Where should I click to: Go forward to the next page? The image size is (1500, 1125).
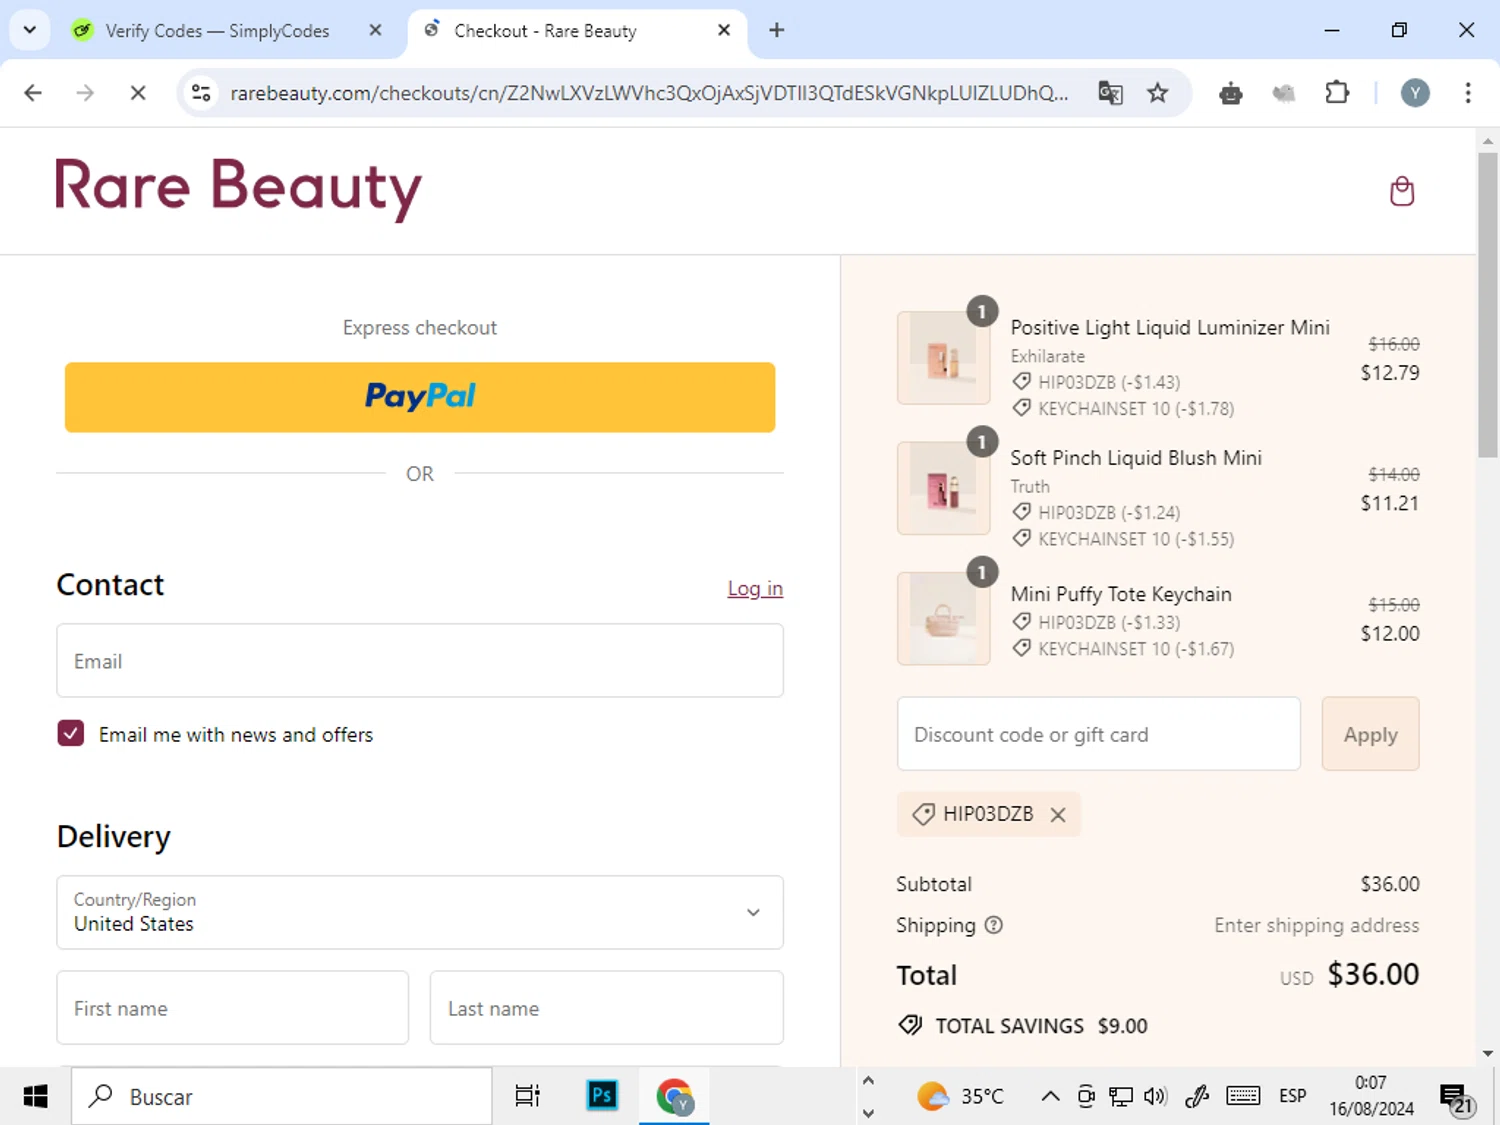[85, 93]
